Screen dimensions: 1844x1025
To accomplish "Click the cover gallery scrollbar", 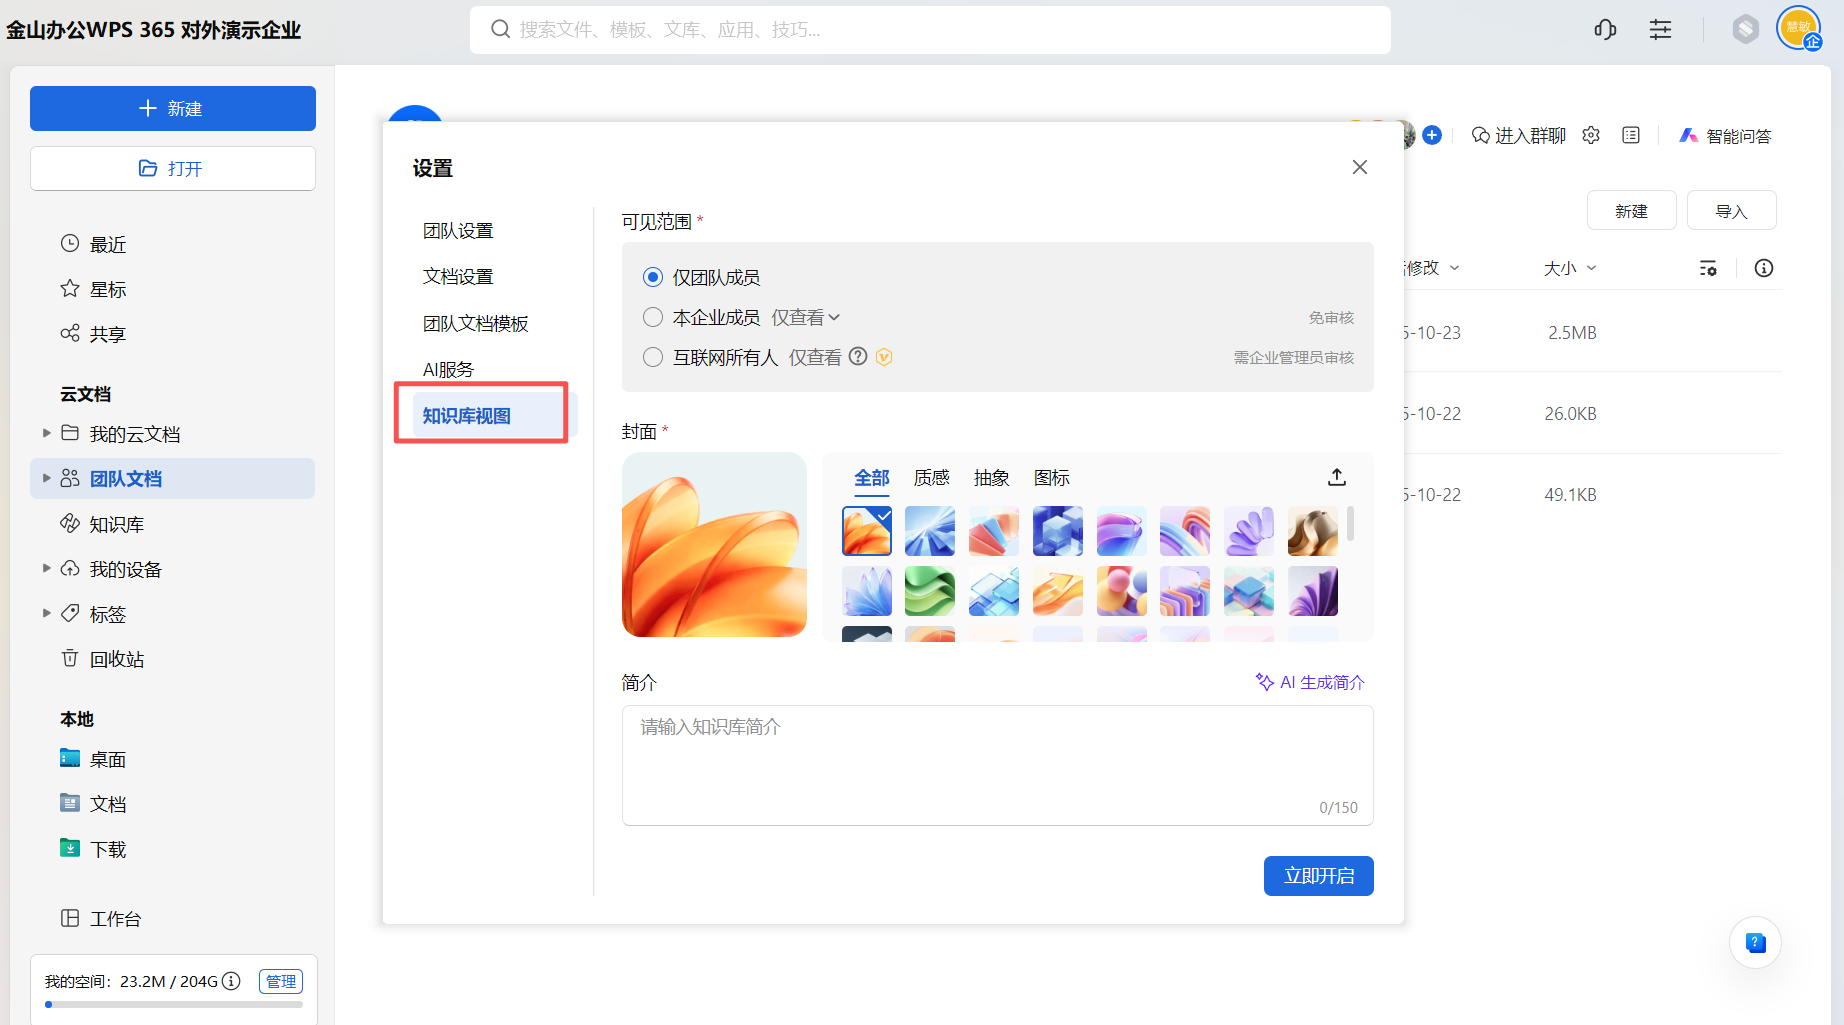I will (1351, 523).
